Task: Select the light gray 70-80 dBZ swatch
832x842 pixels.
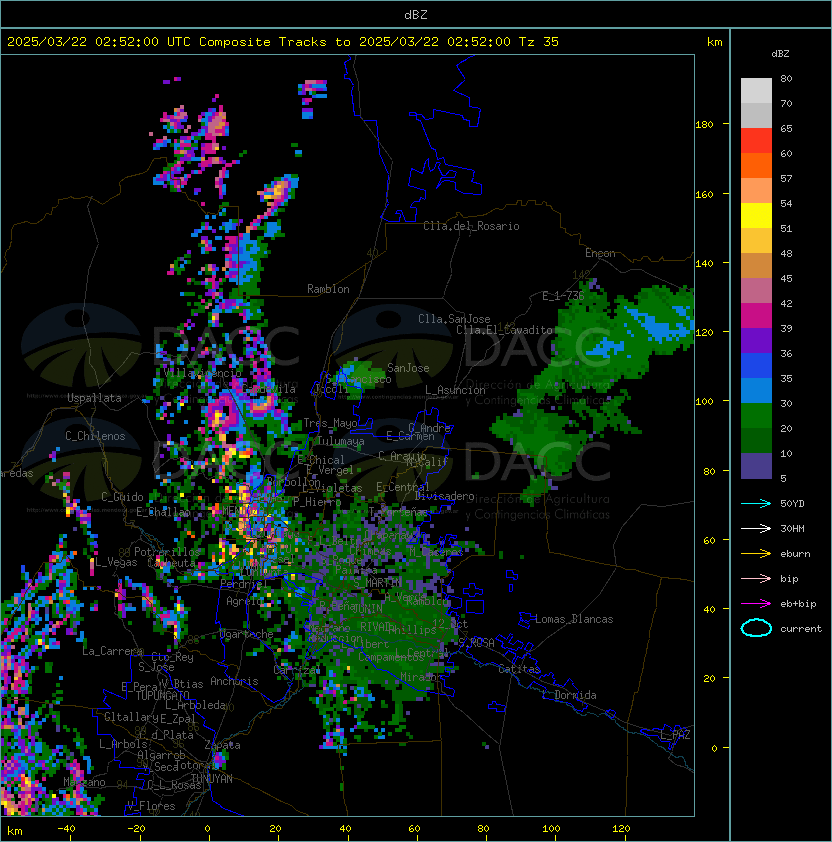Action: pos(756,91)
